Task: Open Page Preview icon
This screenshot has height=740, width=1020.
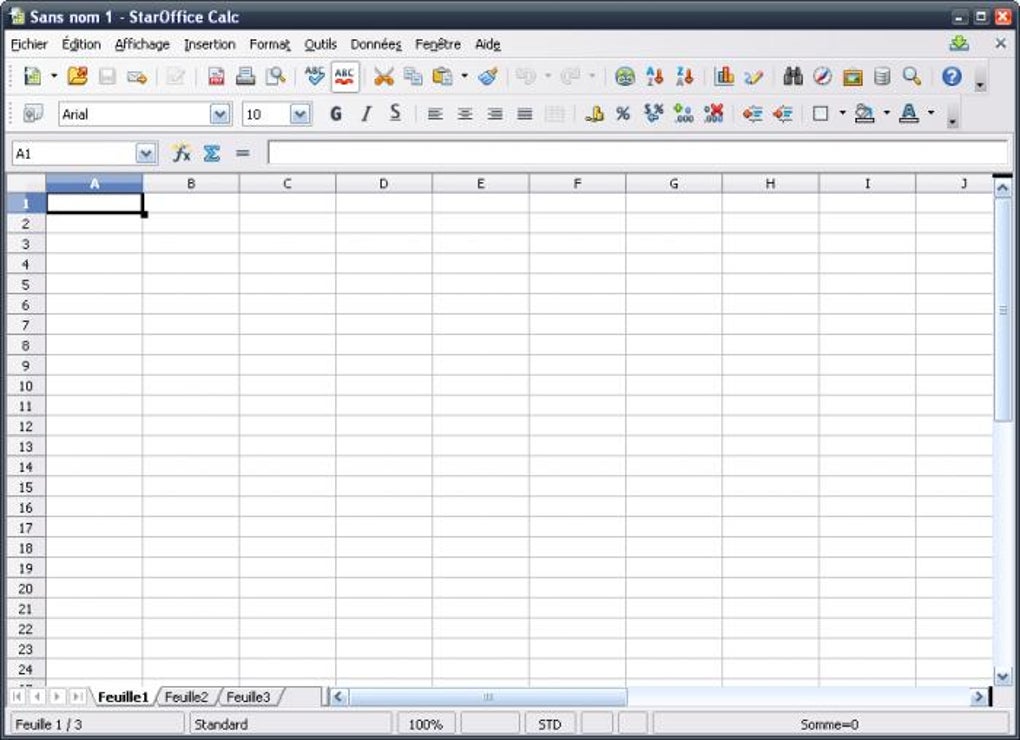Action: 276,77
